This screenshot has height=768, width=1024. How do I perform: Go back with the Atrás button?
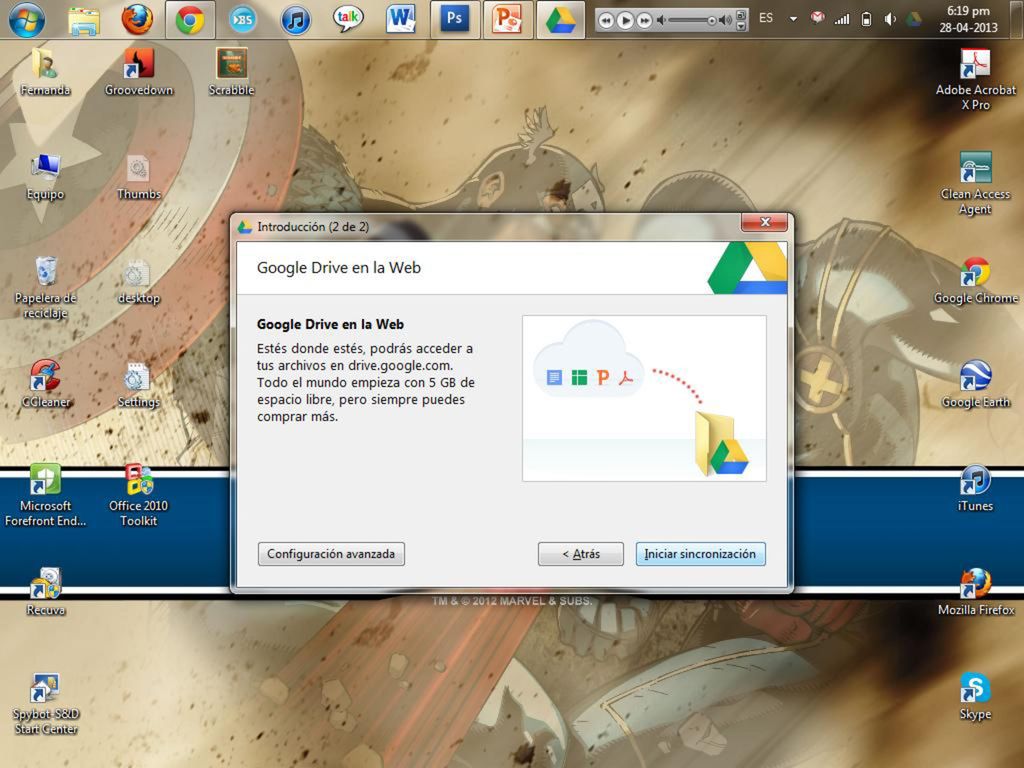(x=581, y=554)
